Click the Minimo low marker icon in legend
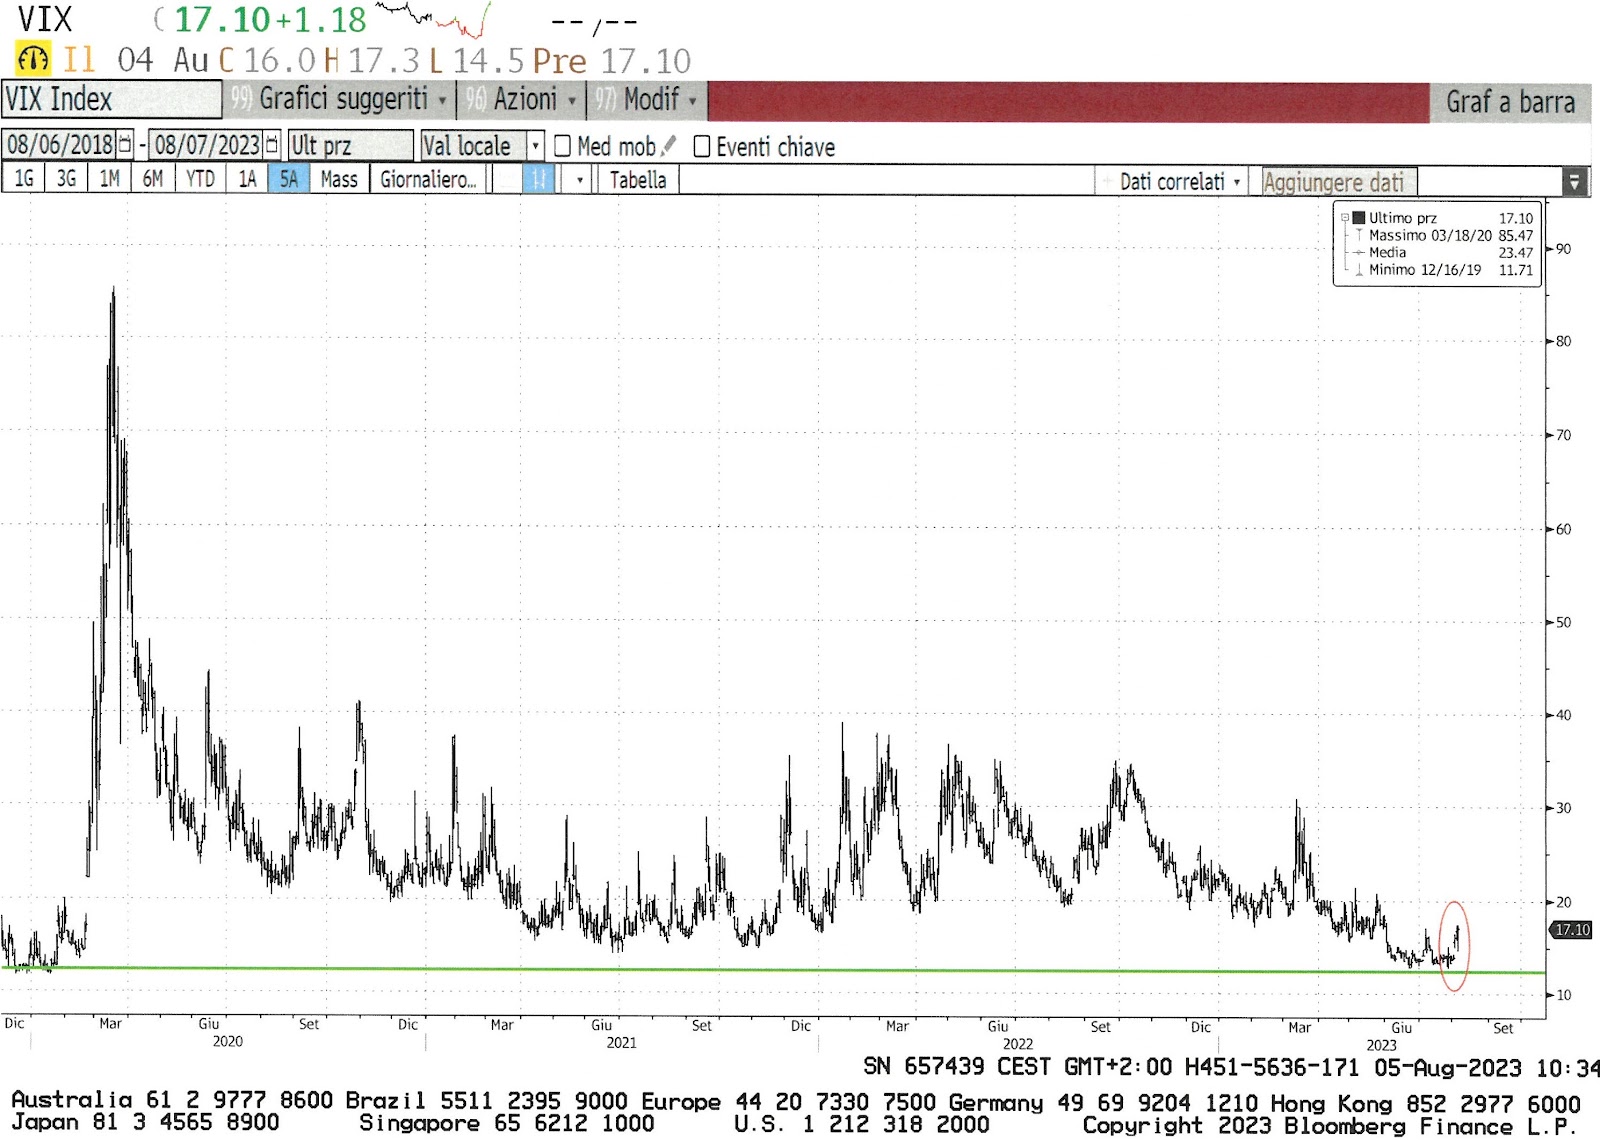The height and width of the screenshot is (1140, 1600). pos(1359,270)
